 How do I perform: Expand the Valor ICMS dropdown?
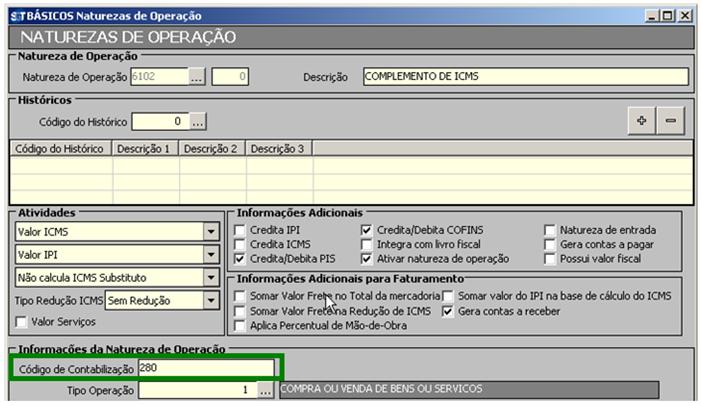(x=210, y=231)
